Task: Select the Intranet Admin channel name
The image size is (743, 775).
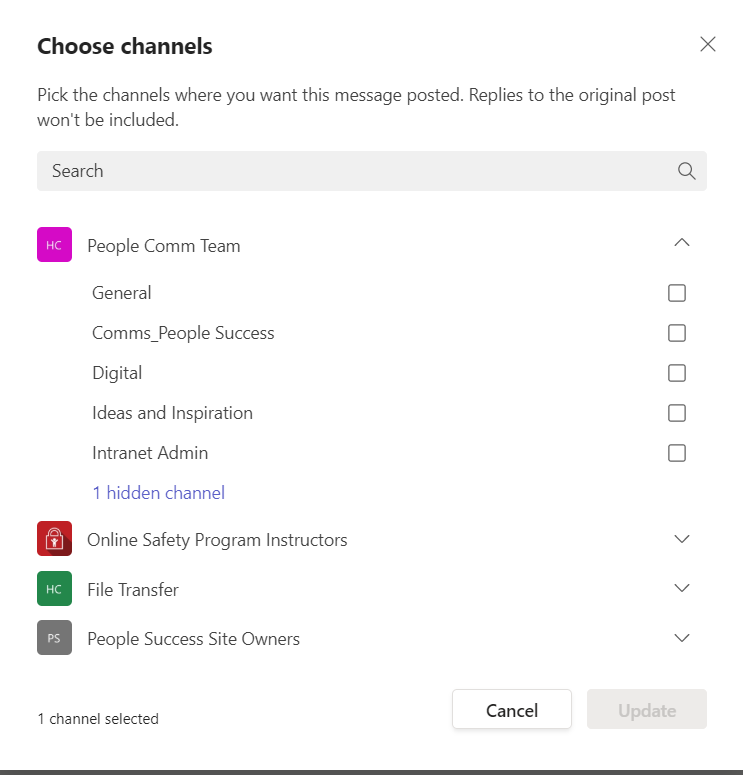Action: pyautogui.click(x=150, y=453)
